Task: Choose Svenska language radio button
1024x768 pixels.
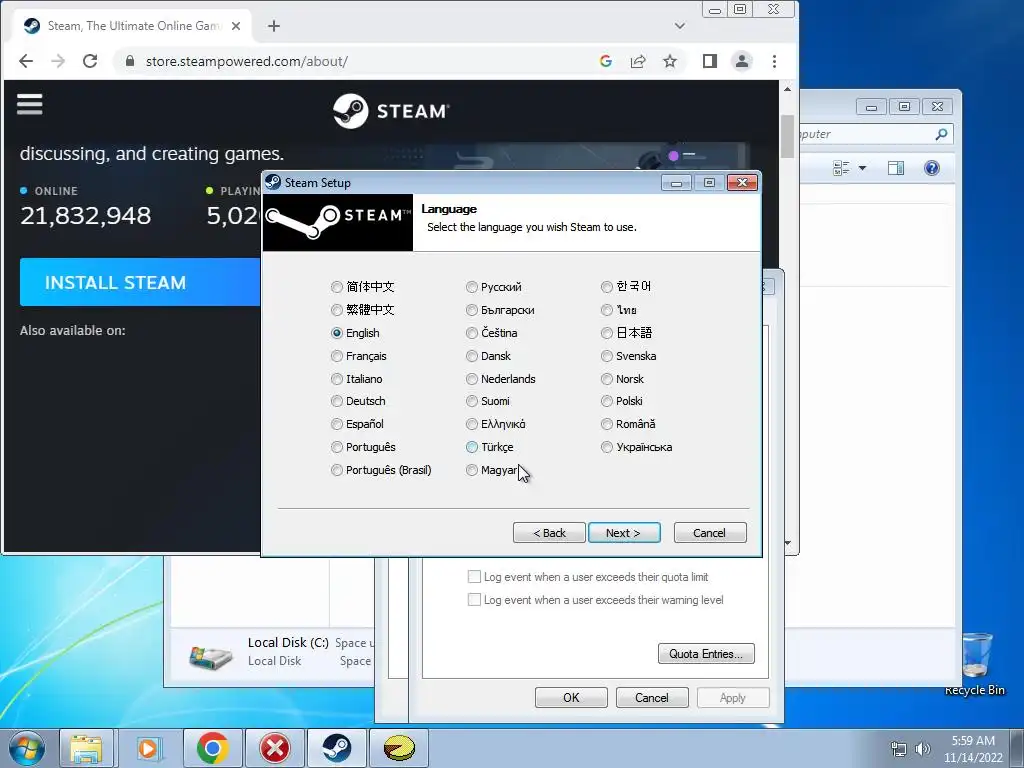Action: tap(607, 356)
